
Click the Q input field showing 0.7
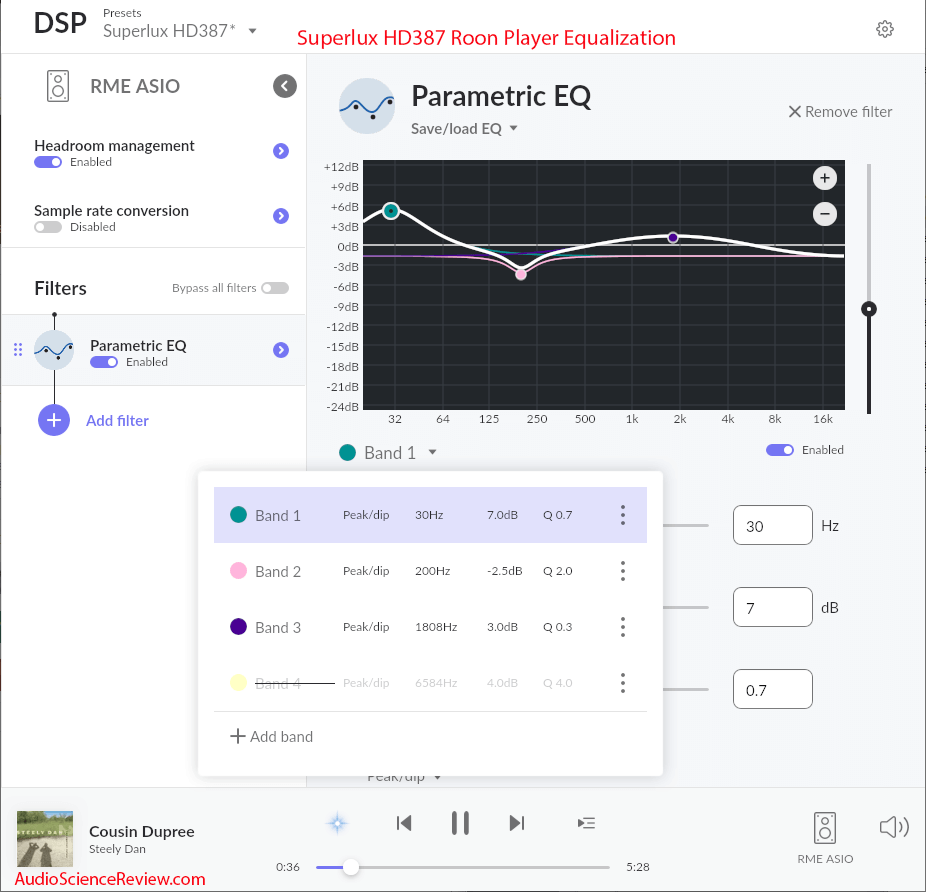[772, 689]
